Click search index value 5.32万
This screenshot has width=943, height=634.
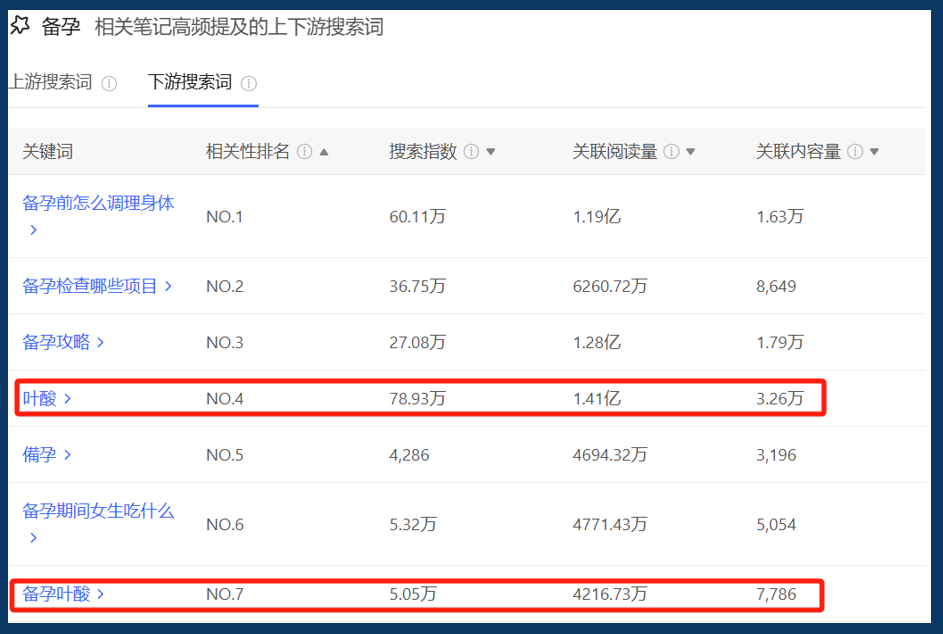pyautogui.click(x=413, y=525)
